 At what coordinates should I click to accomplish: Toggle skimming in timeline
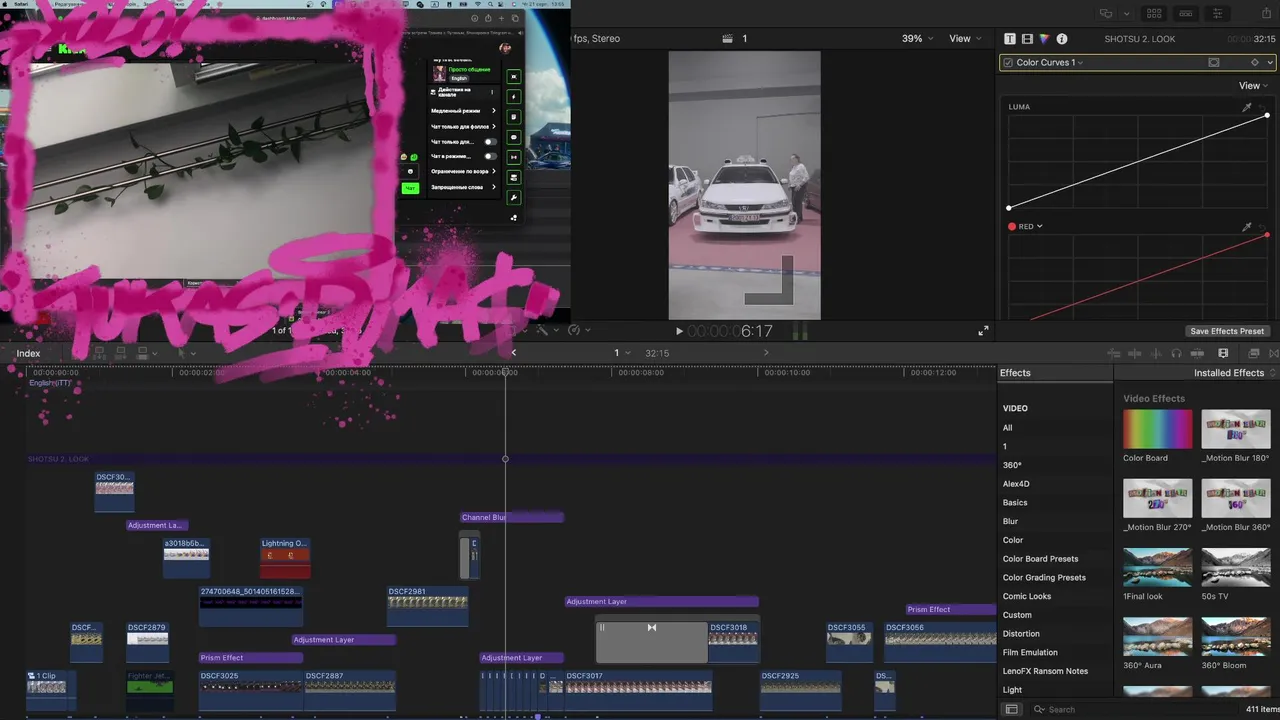pos(1135,353)
